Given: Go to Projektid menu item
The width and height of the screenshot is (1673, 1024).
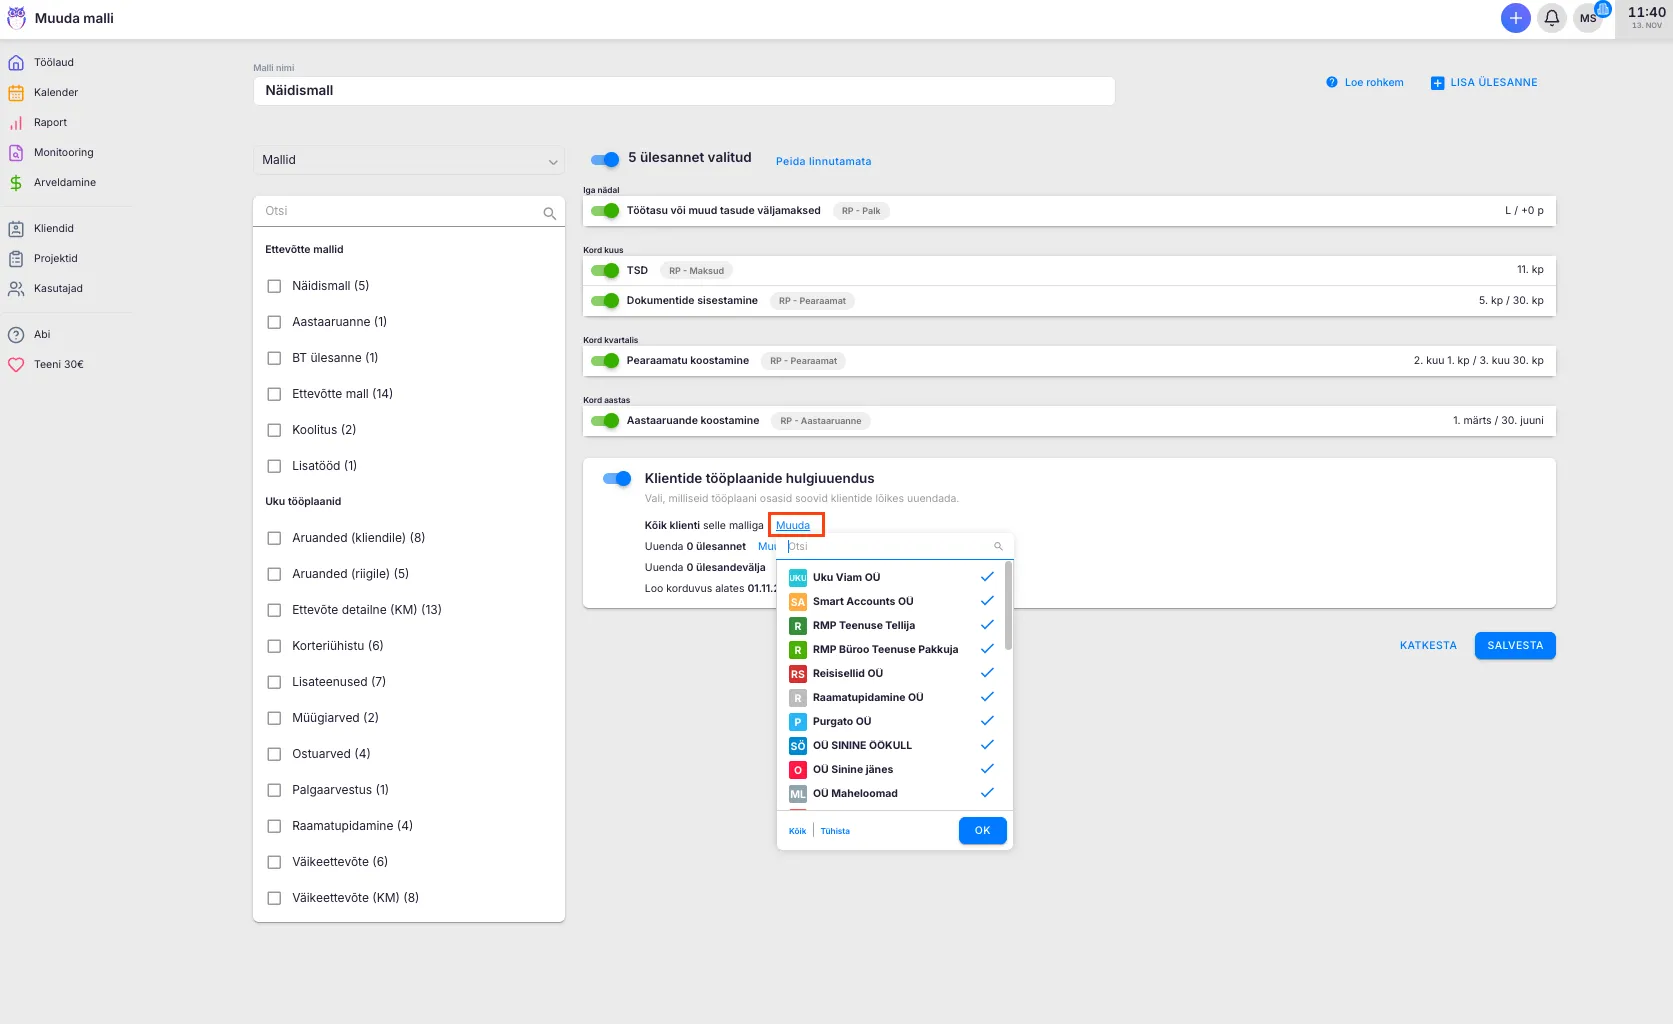Looking at the screenshot, I should (55, 258).
